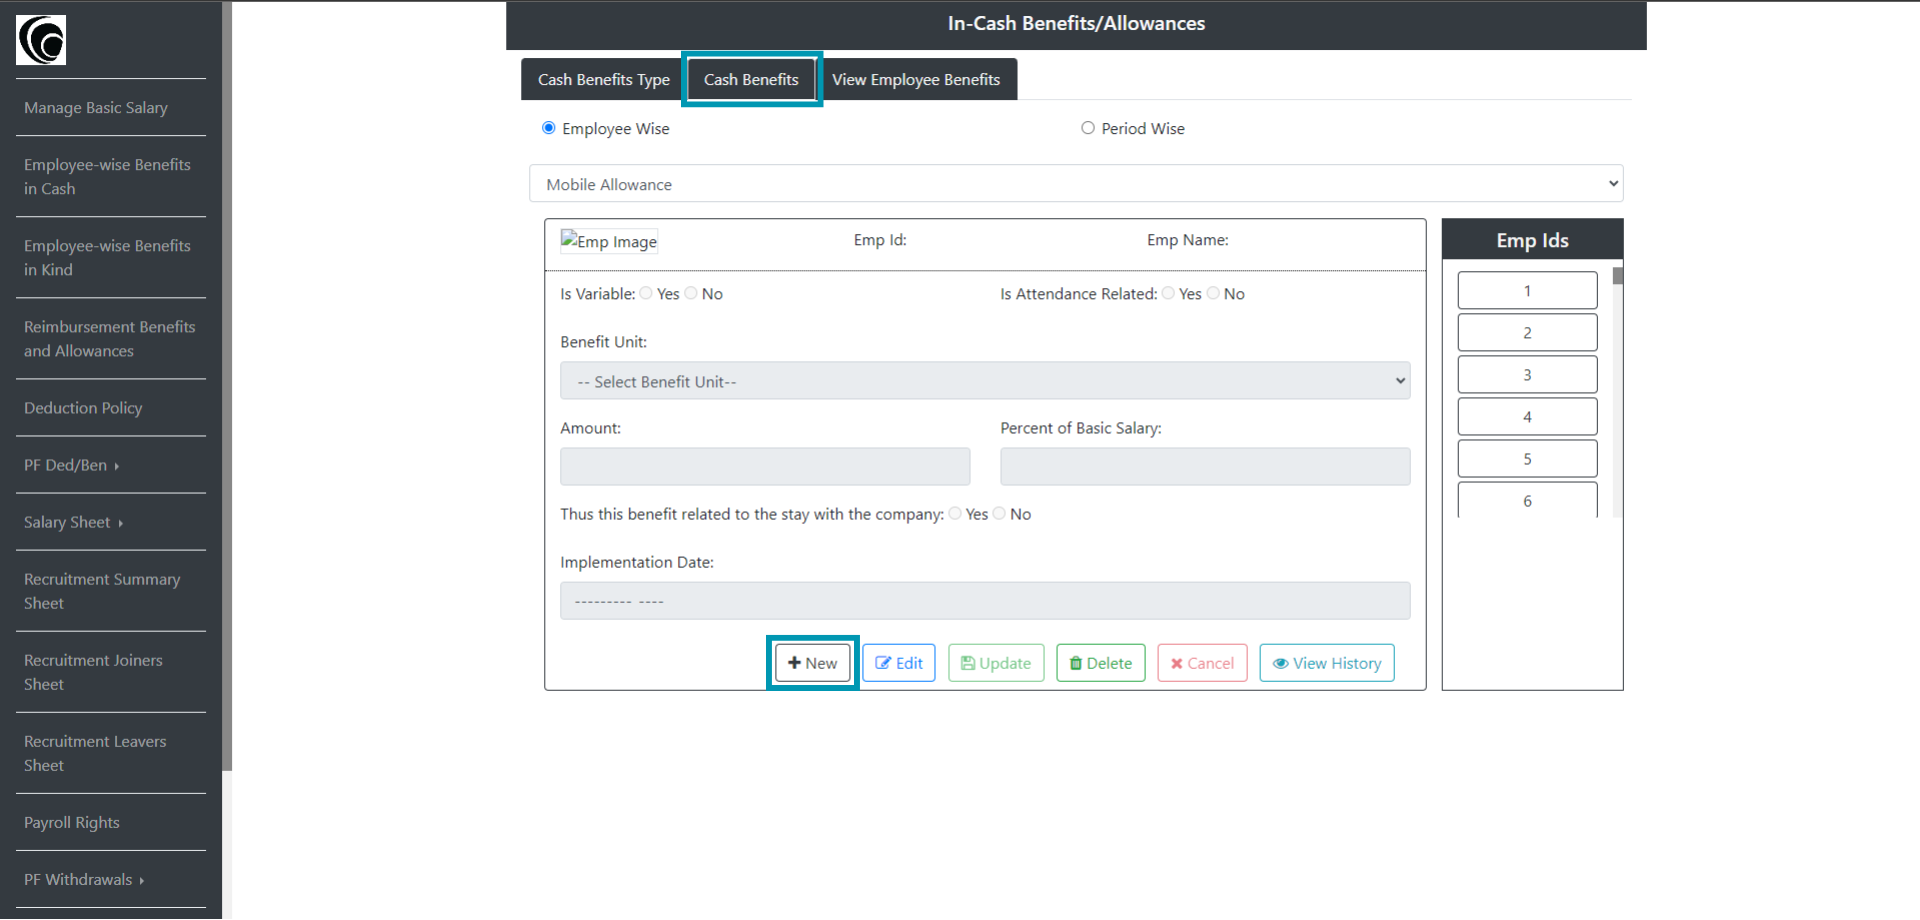Set Is Attendance Related to Yes
This screenshot has height=920, width=1920.
[x=1168, y=293]
